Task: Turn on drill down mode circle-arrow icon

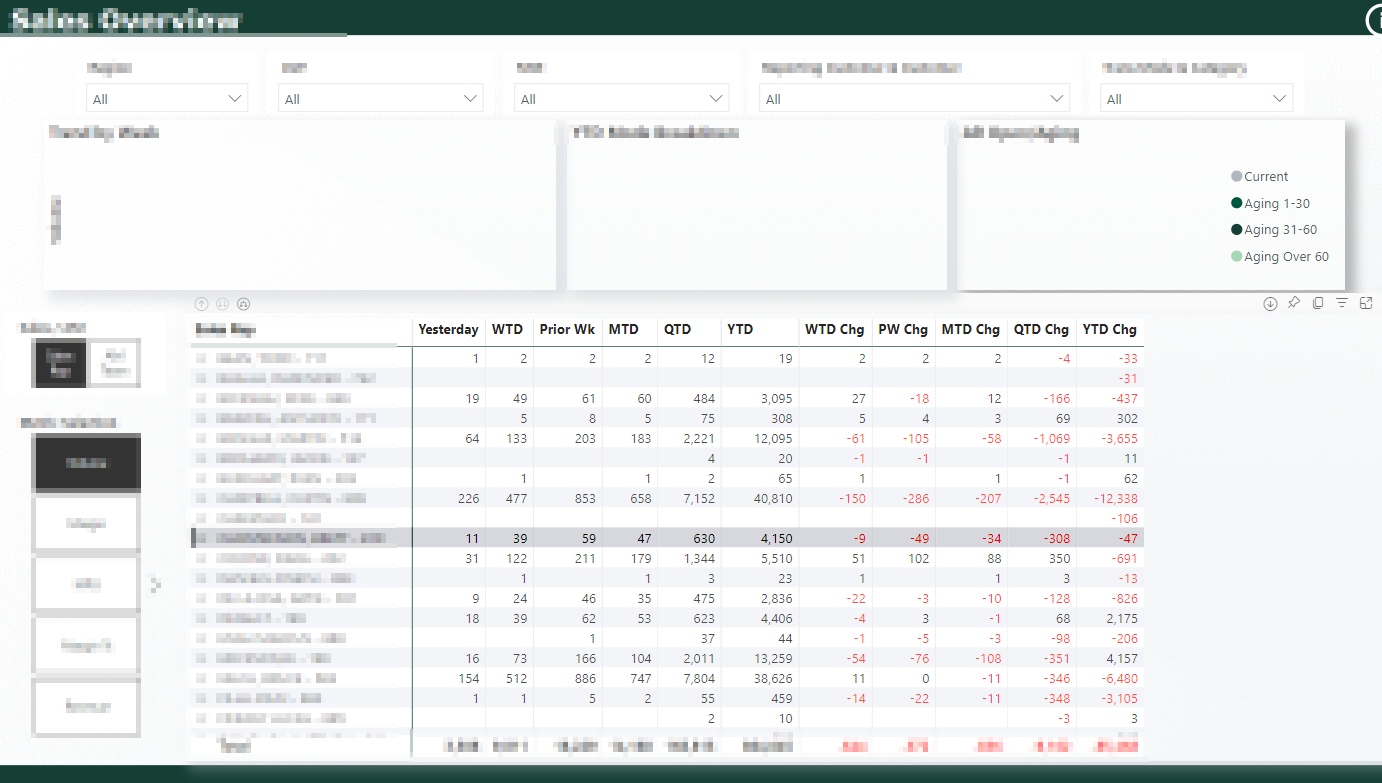Action: [x=1270, y=303]
